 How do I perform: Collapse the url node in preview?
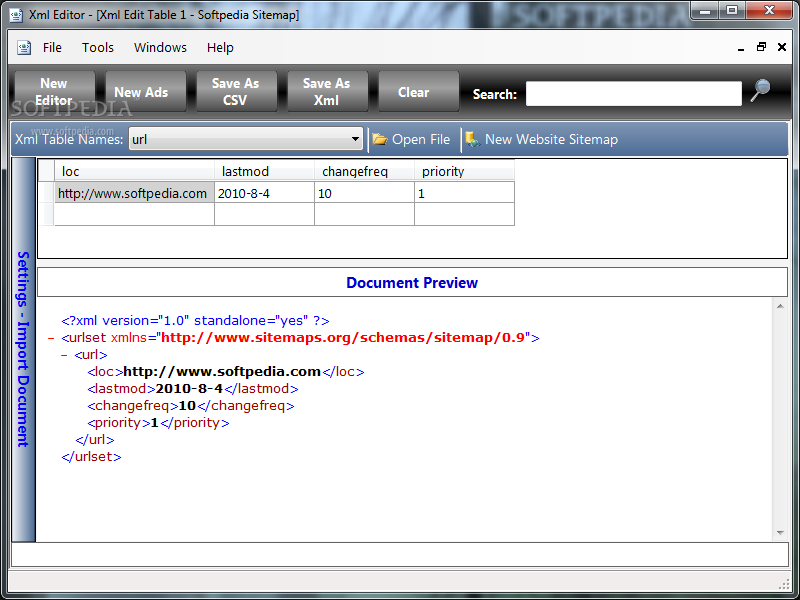[64, 355]
